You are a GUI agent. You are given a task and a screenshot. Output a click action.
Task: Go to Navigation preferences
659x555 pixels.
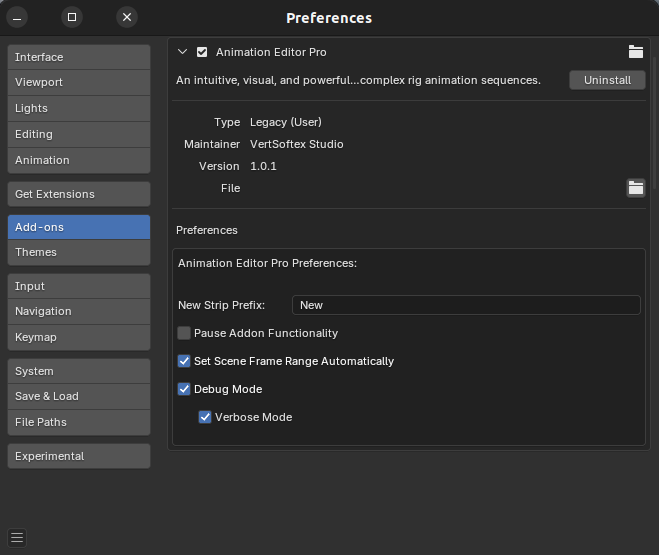click(79, 311)
